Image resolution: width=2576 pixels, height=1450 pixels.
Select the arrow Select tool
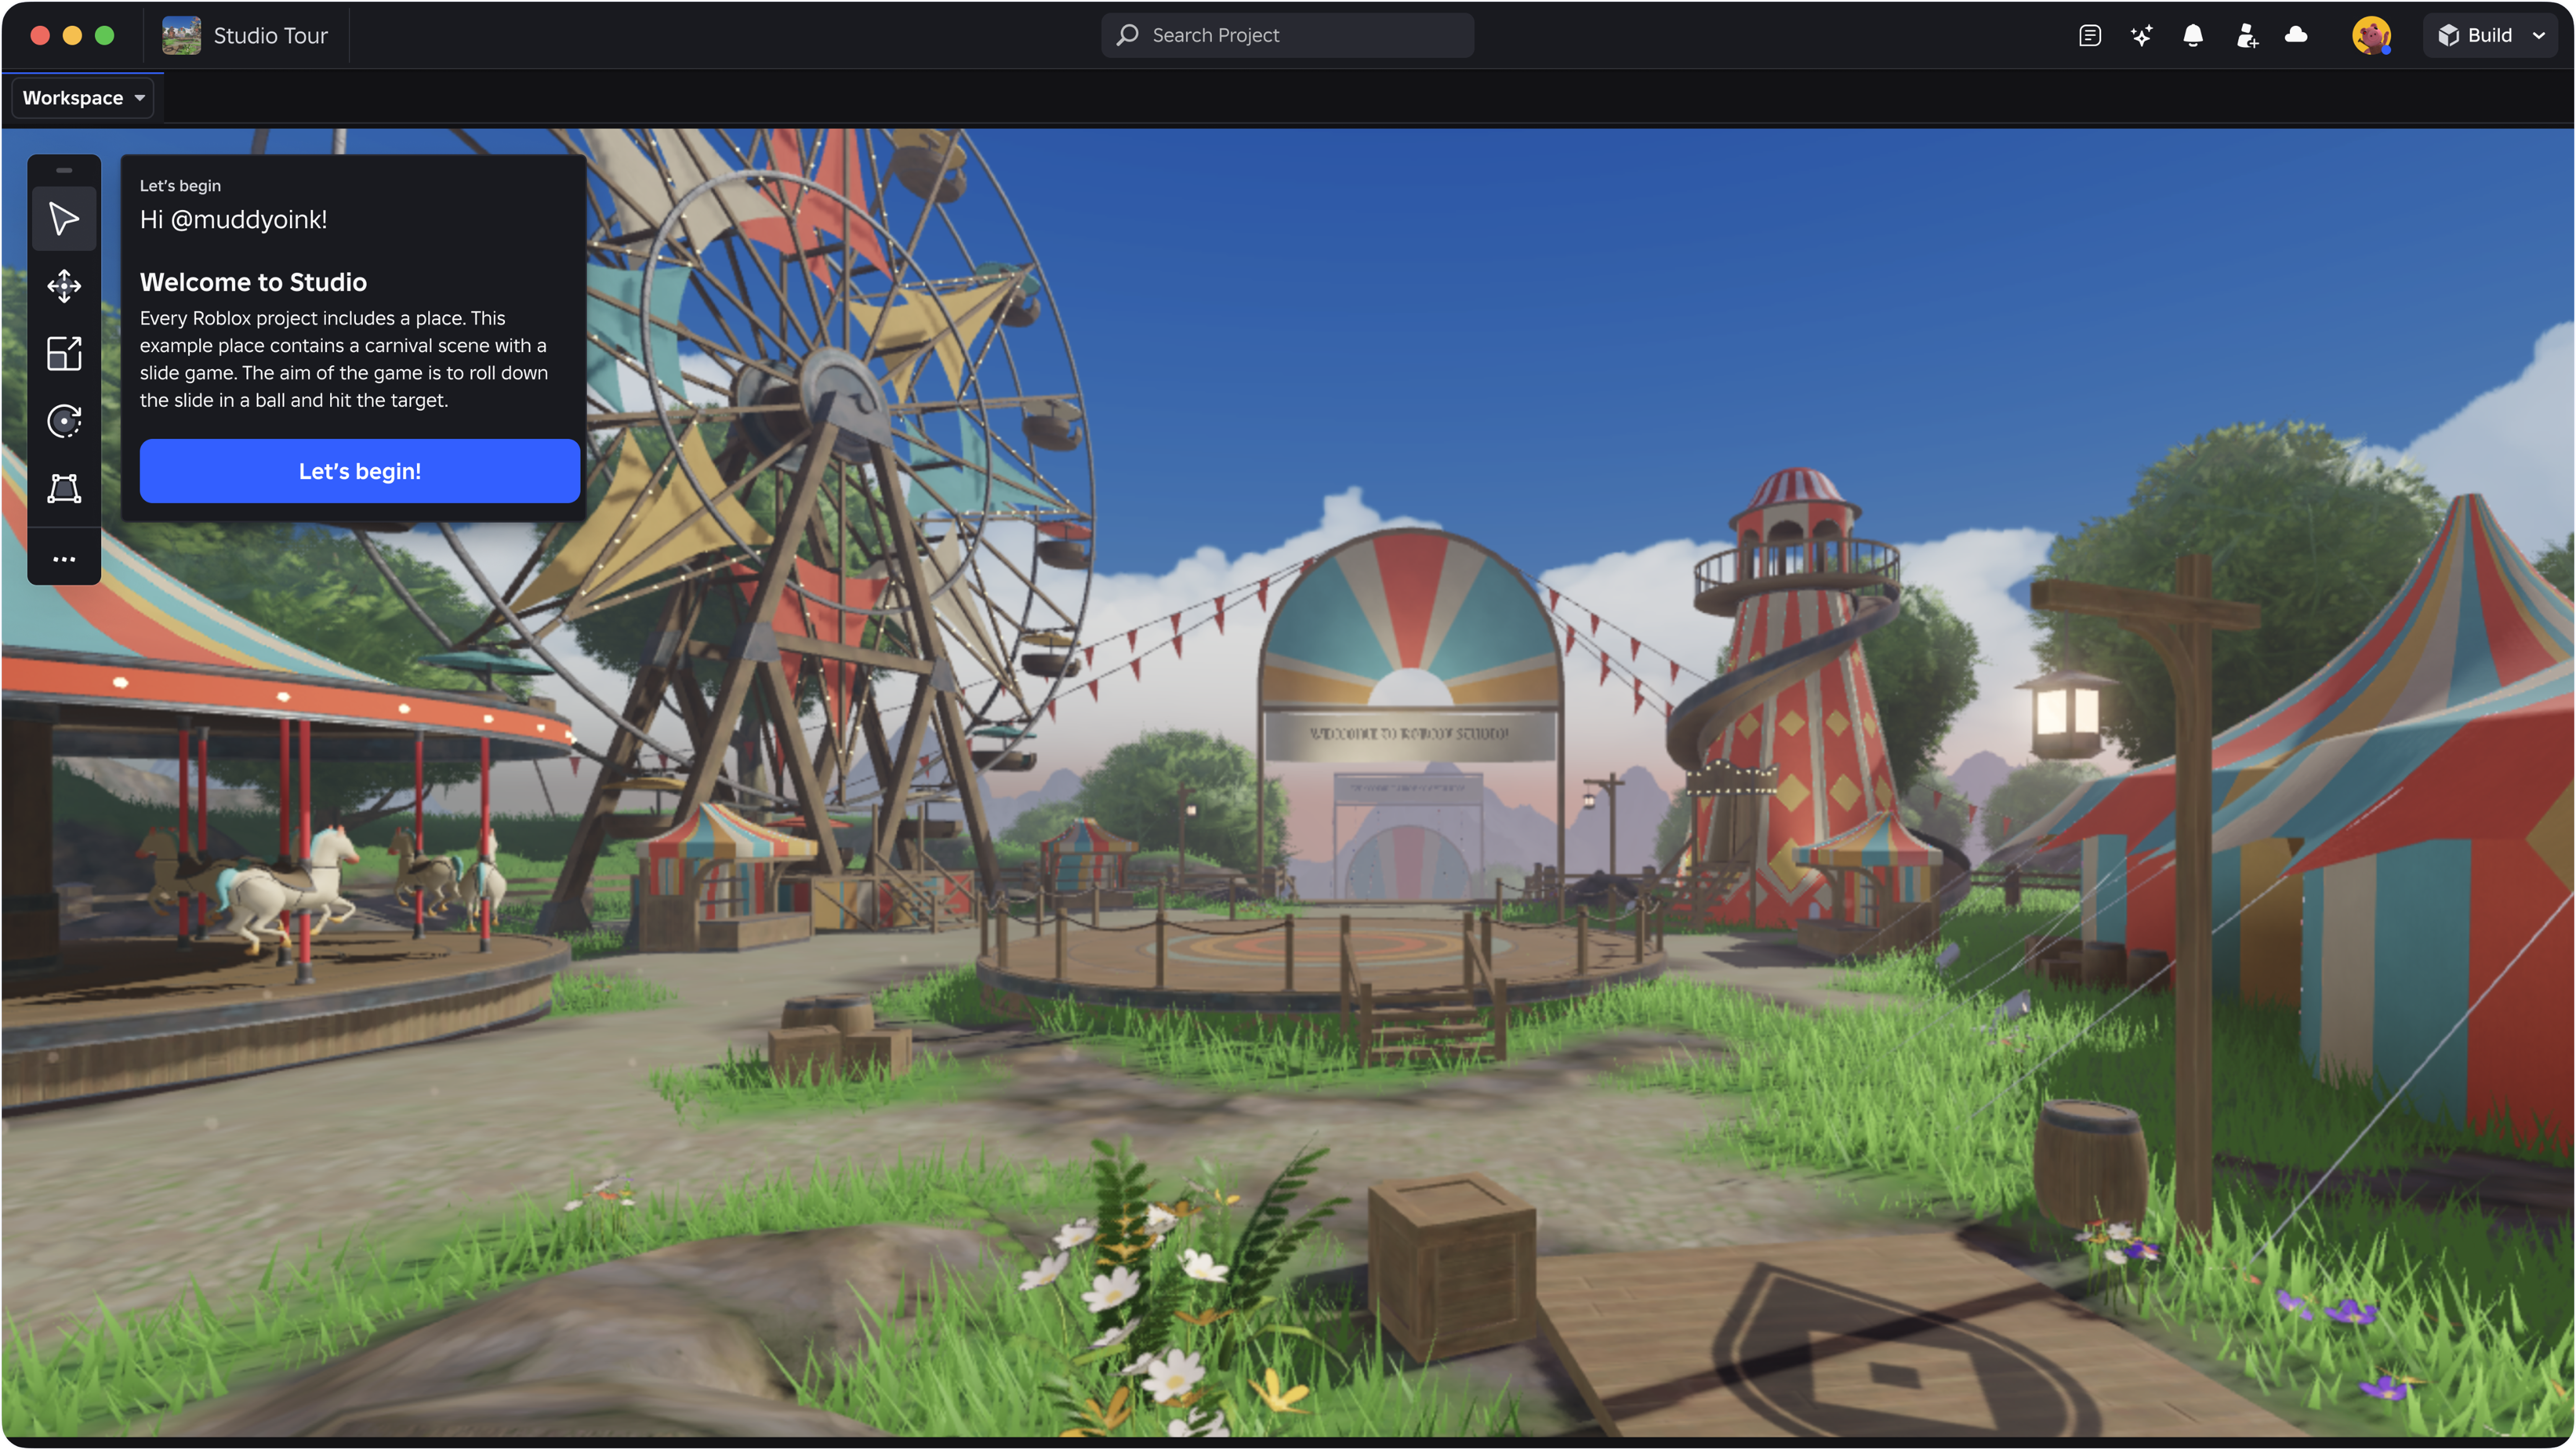tap(64, 219)
